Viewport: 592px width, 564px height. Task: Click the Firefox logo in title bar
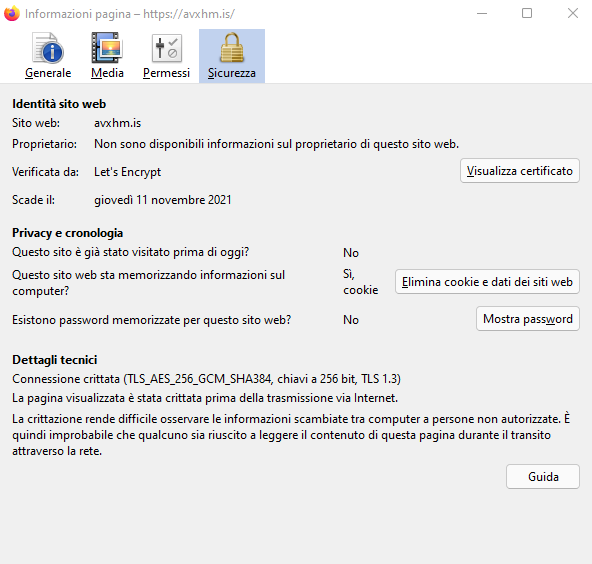tap(11, 14)
